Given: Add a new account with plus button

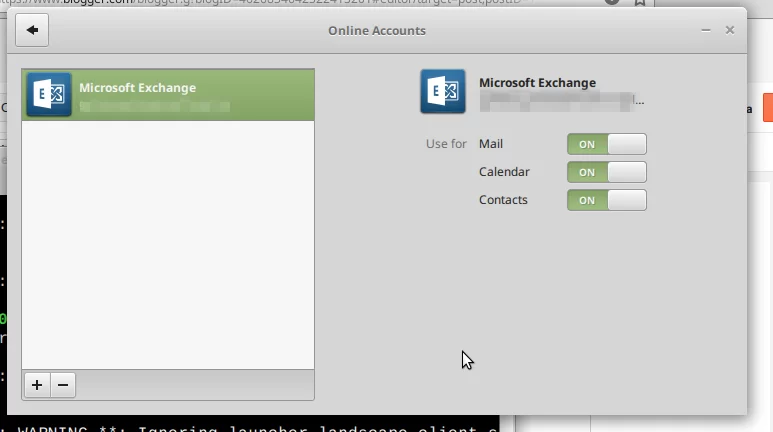Looking at the screenshot, I should (37, 385).
